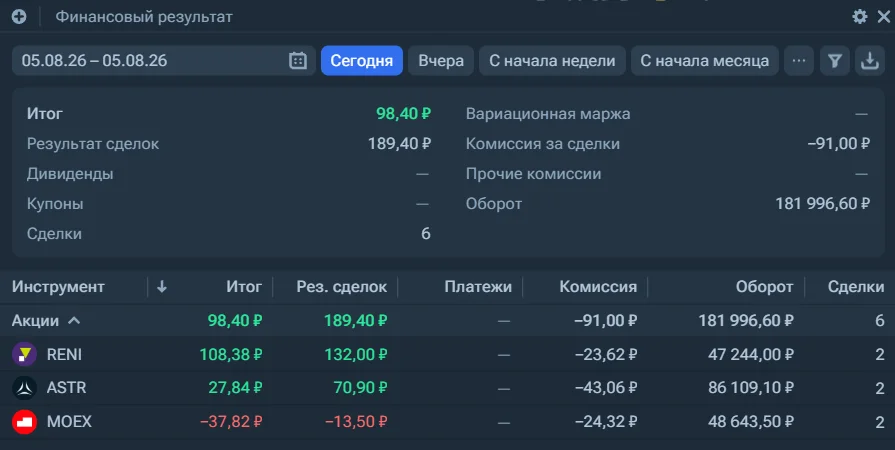Click MOEX turnover 48 643,50 ₽

[x=751, y=422]
